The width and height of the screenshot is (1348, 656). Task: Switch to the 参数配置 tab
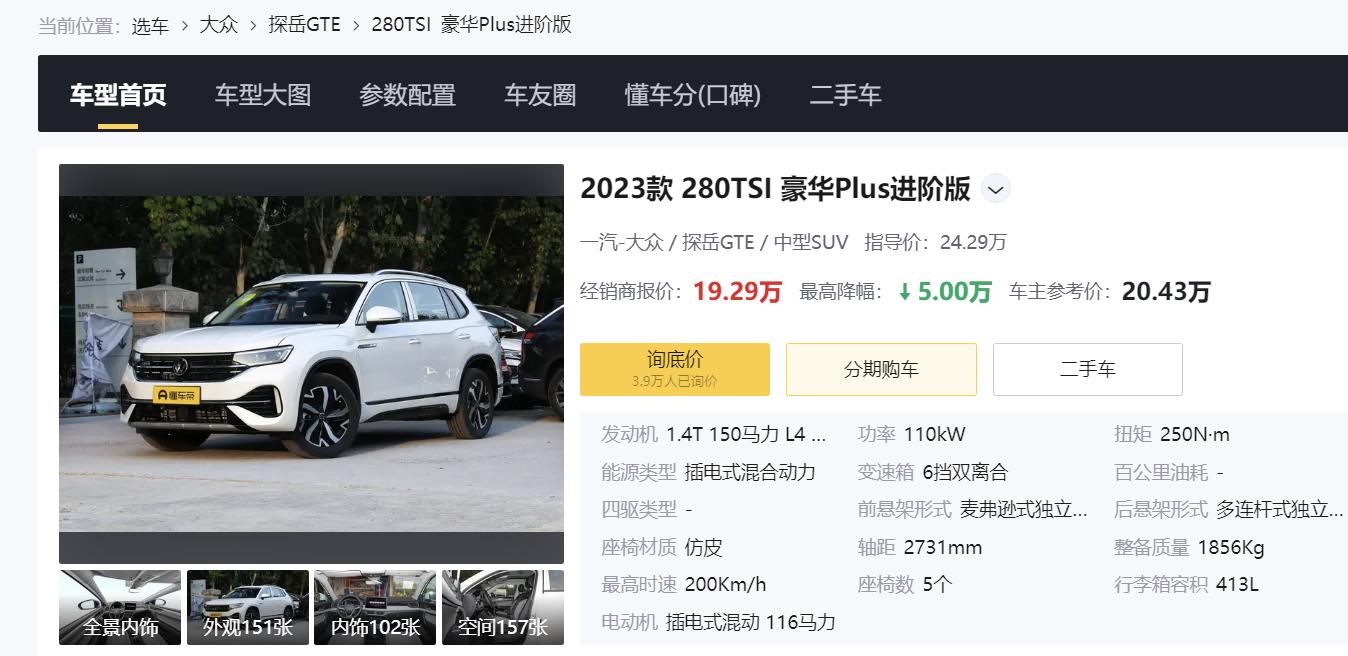click(407, 94)
